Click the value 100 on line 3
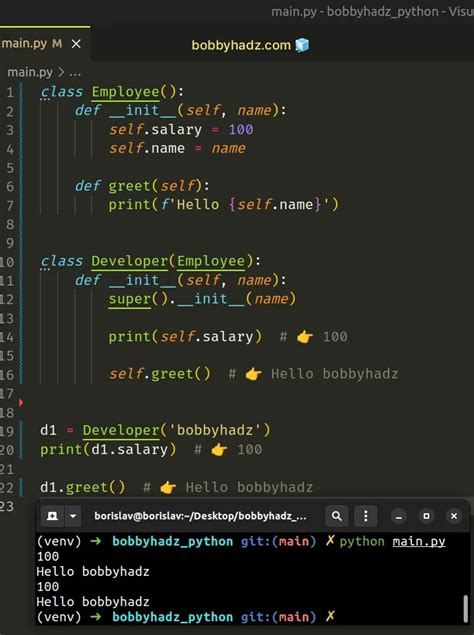 click(x=241, y=129)
